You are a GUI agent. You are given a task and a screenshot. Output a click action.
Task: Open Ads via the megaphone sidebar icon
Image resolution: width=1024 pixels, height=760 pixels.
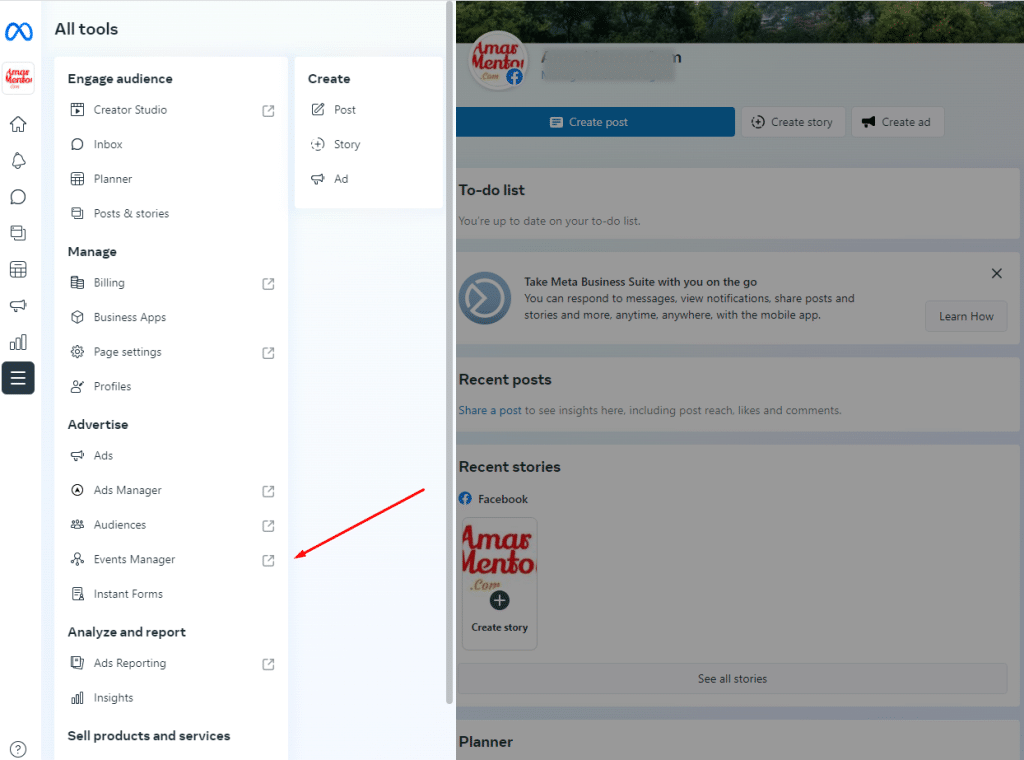tap(18, 305)
